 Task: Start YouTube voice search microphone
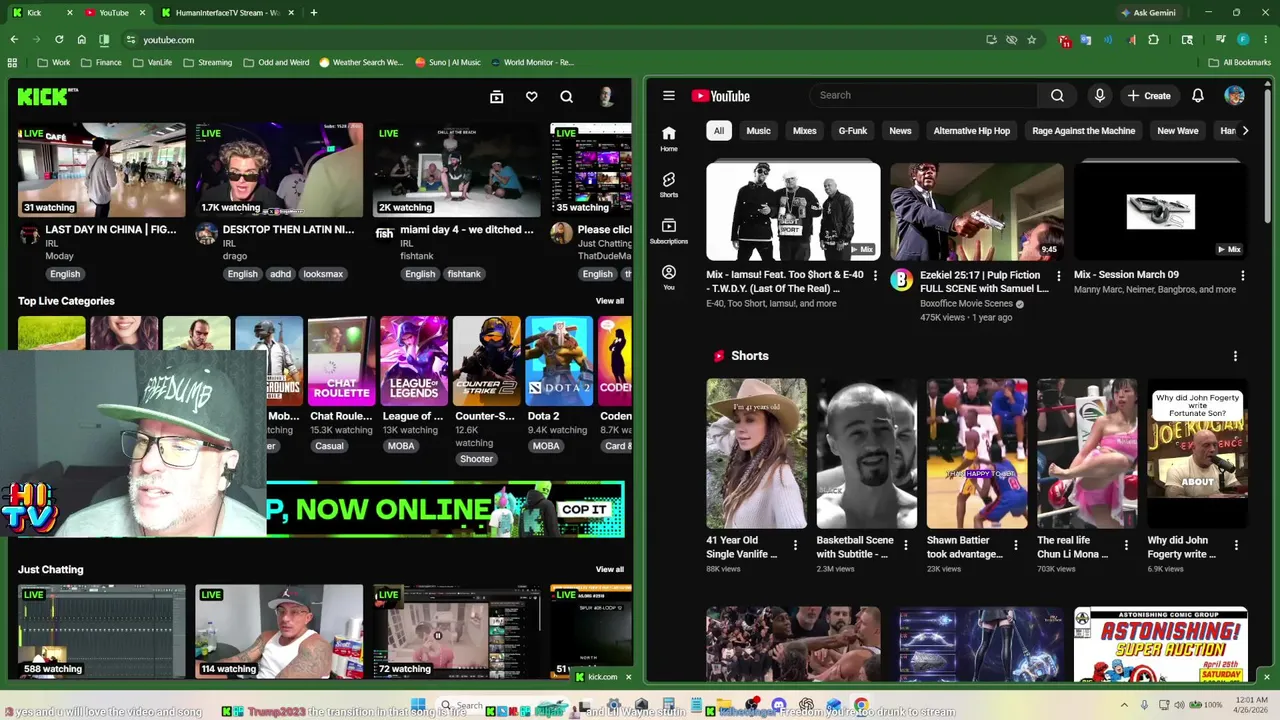[1099, 95]
